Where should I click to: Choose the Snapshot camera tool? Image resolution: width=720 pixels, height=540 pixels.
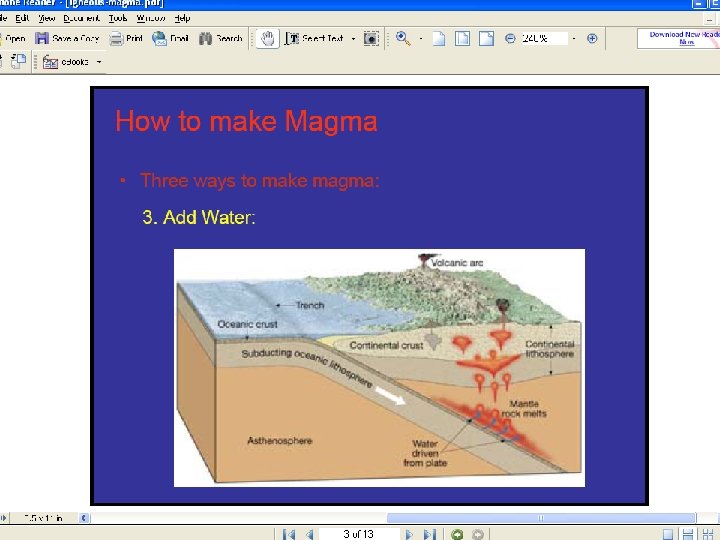371,39
